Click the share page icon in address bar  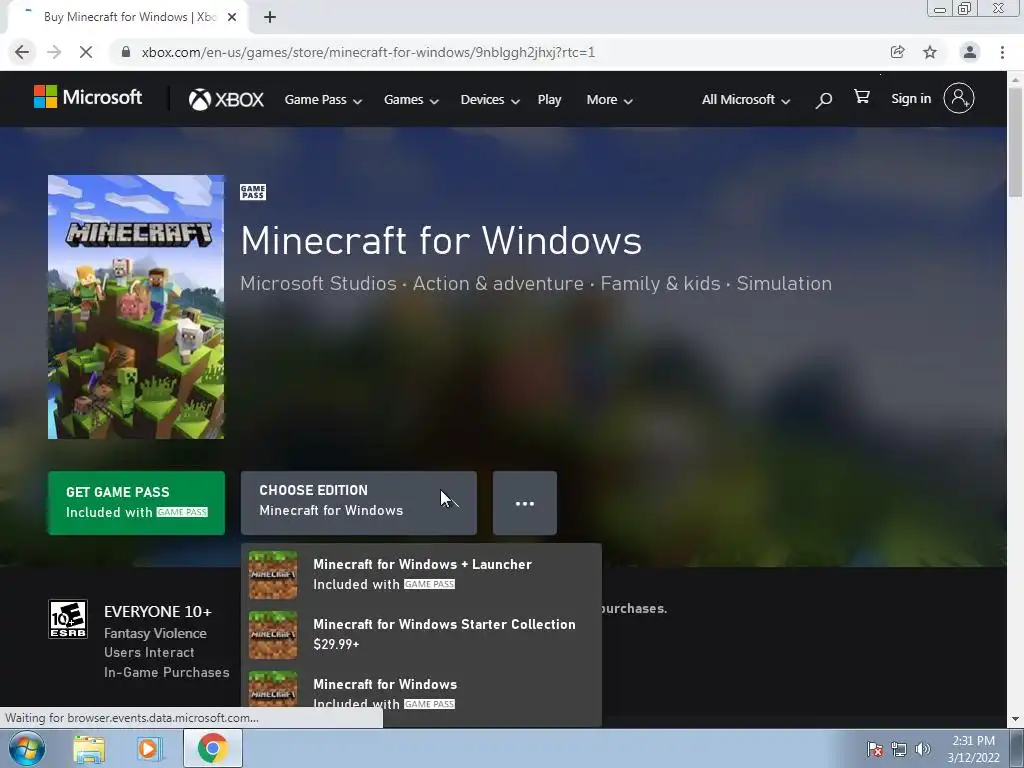point(897,52)
